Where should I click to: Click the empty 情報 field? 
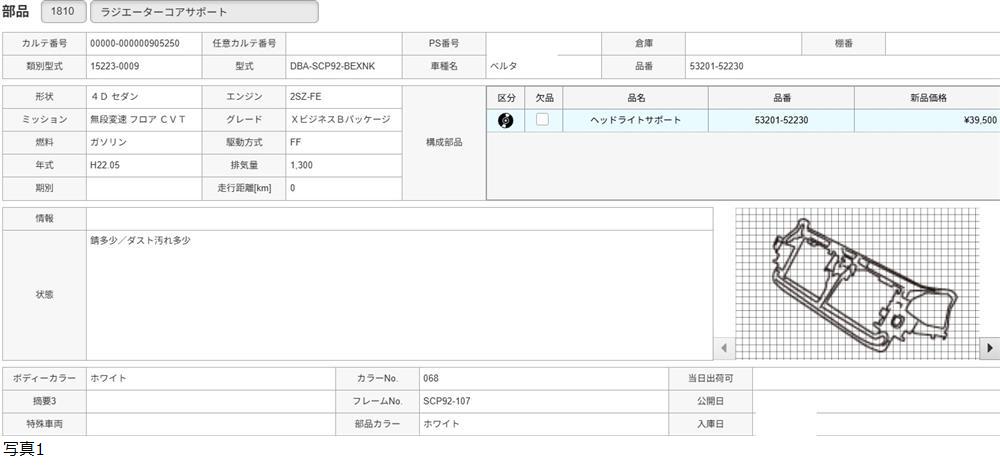coord(399,218)
